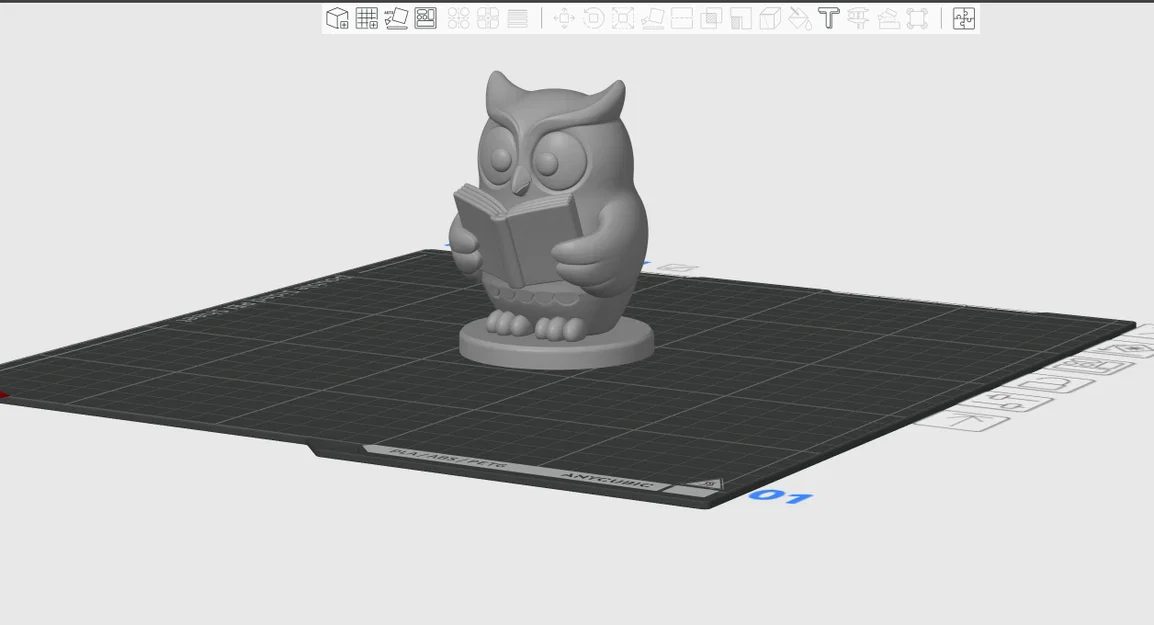Click the ANYCUBIC label on the plate edge
The height and width of the screenshot is (625, 1154).
[606, 480]
